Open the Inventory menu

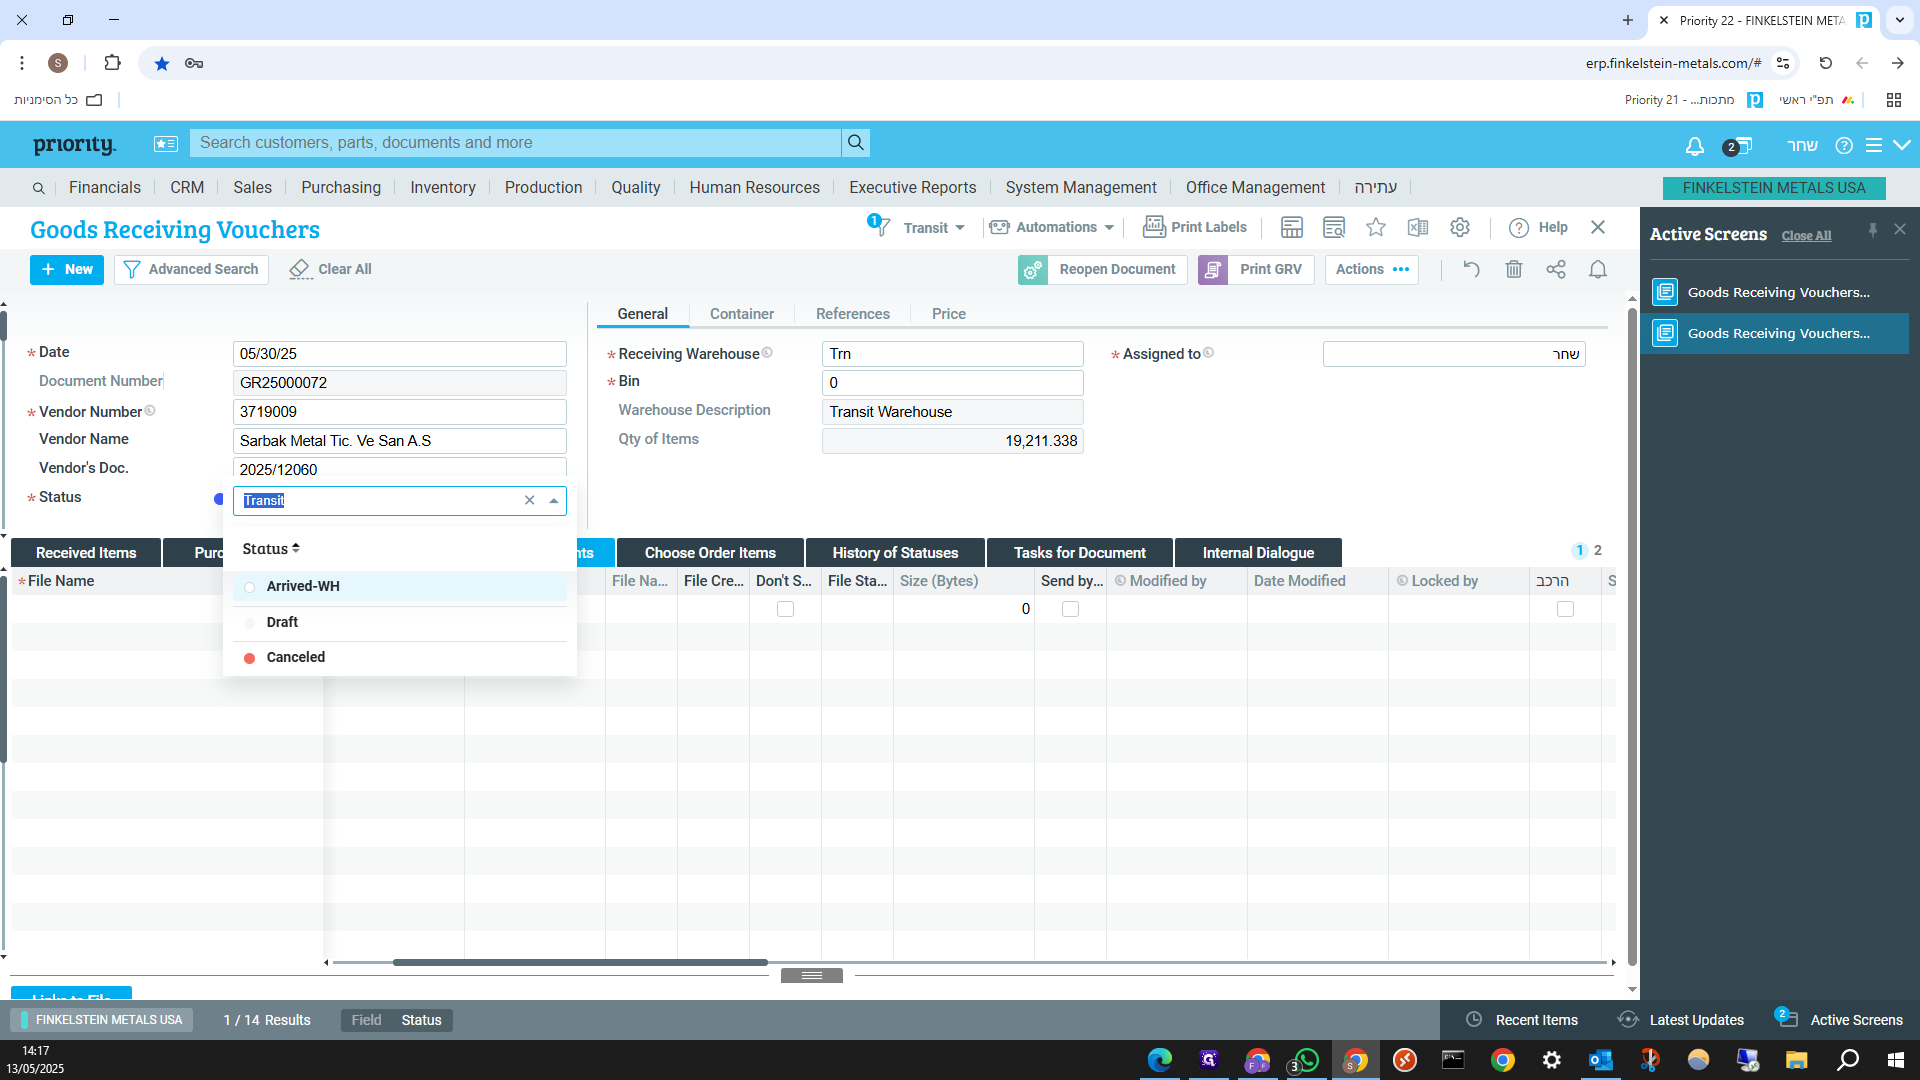click(442, 187)
